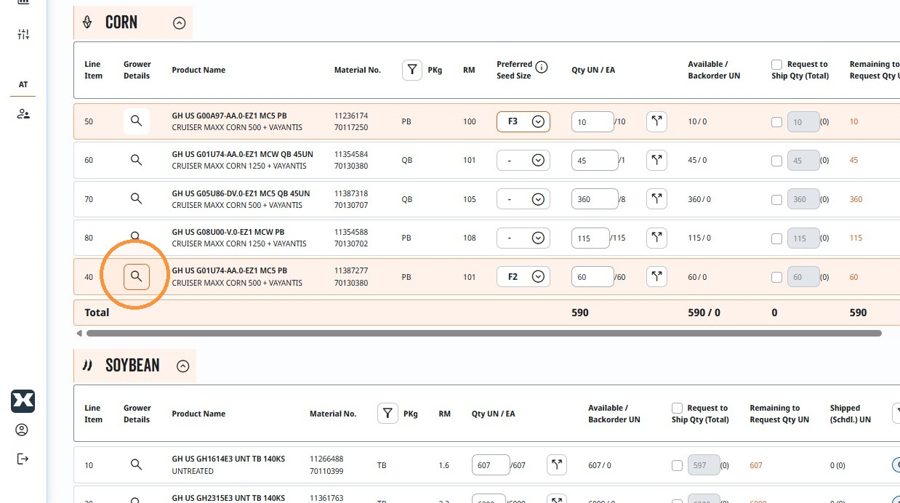This screenshot has width=900, height=503.
Task: Check Request to Ship header checkbox in Corn
Action: pos(777,64)
